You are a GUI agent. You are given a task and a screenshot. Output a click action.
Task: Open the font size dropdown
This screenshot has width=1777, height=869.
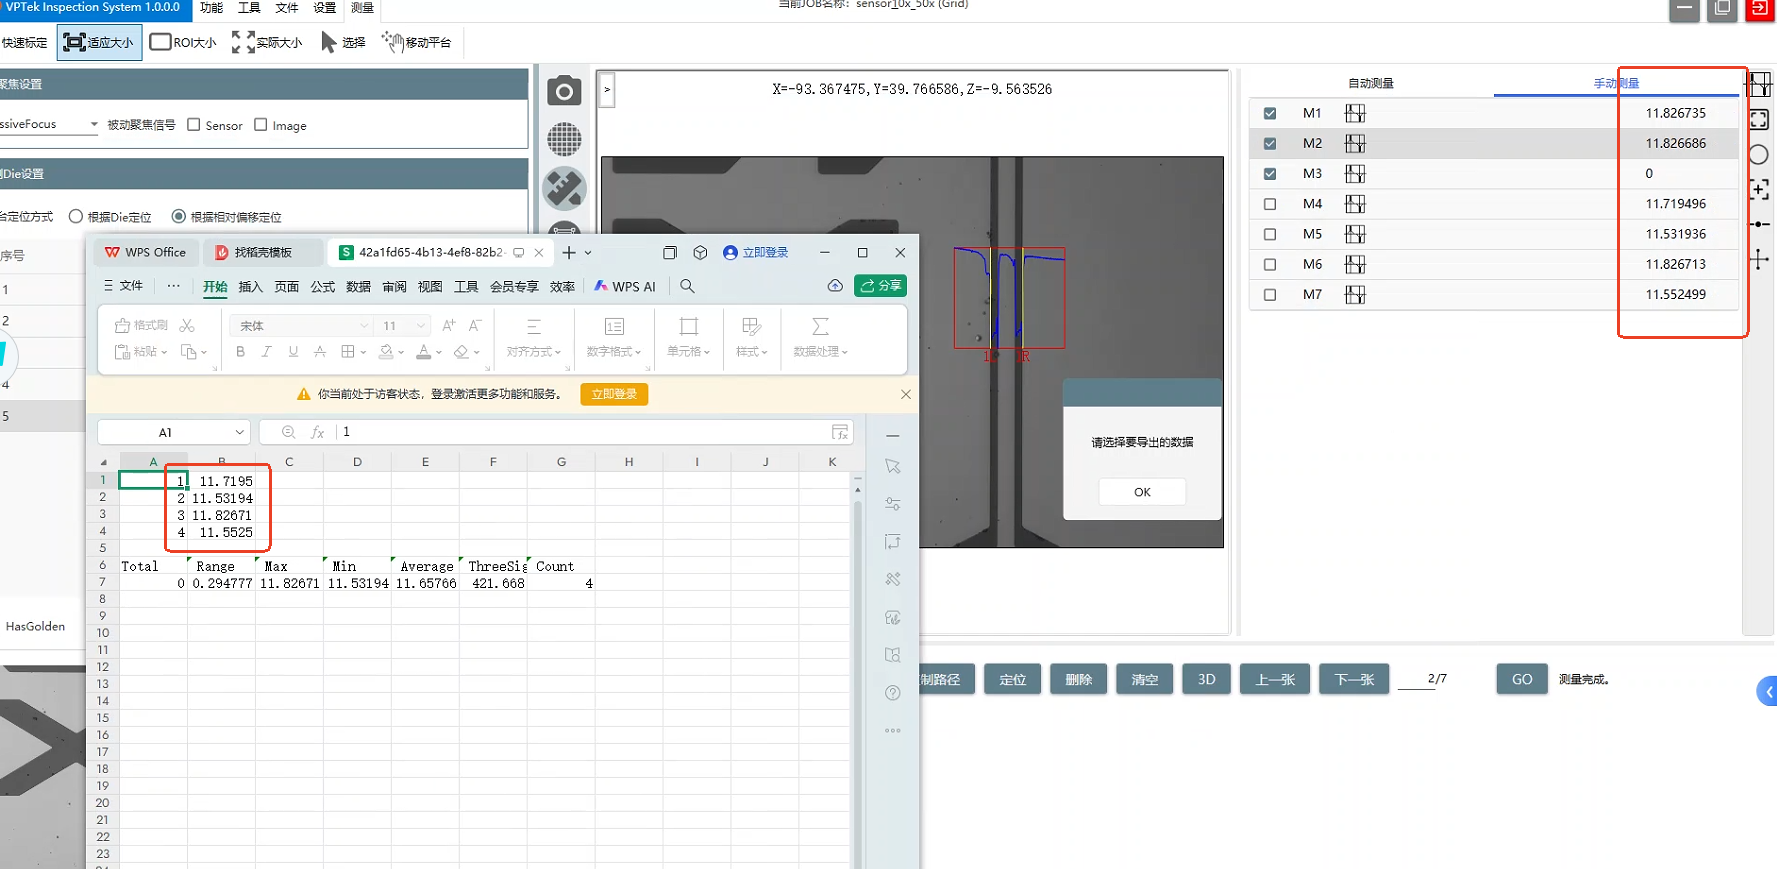[x=421, y=326]
